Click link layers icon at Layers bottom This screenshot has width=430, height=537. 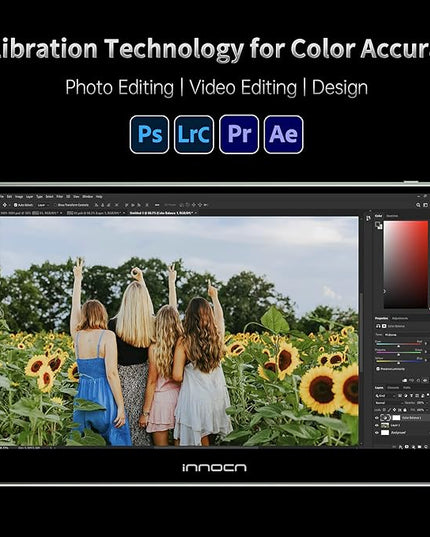click(x=394, y=447)
